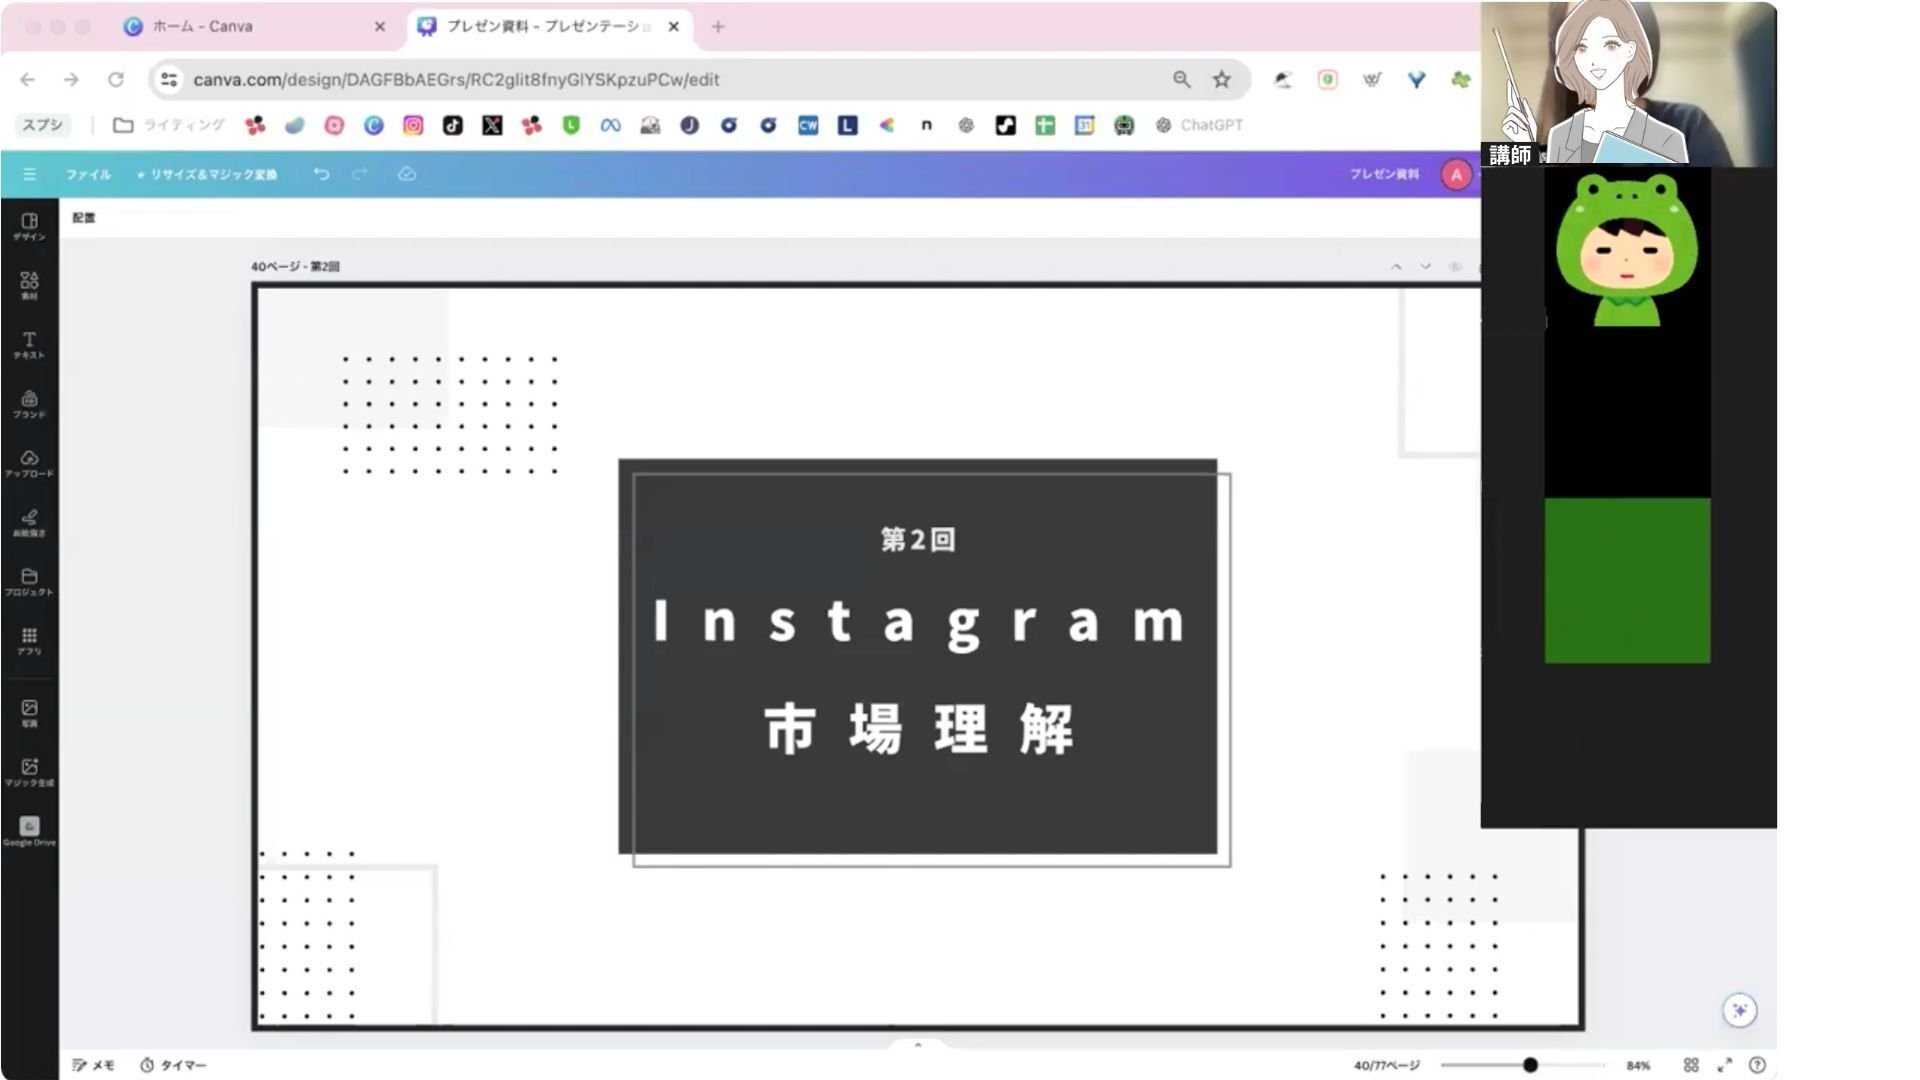
Task: Open the CW bookmark in bookmarks bar
Action: click(x=808, y=125)
